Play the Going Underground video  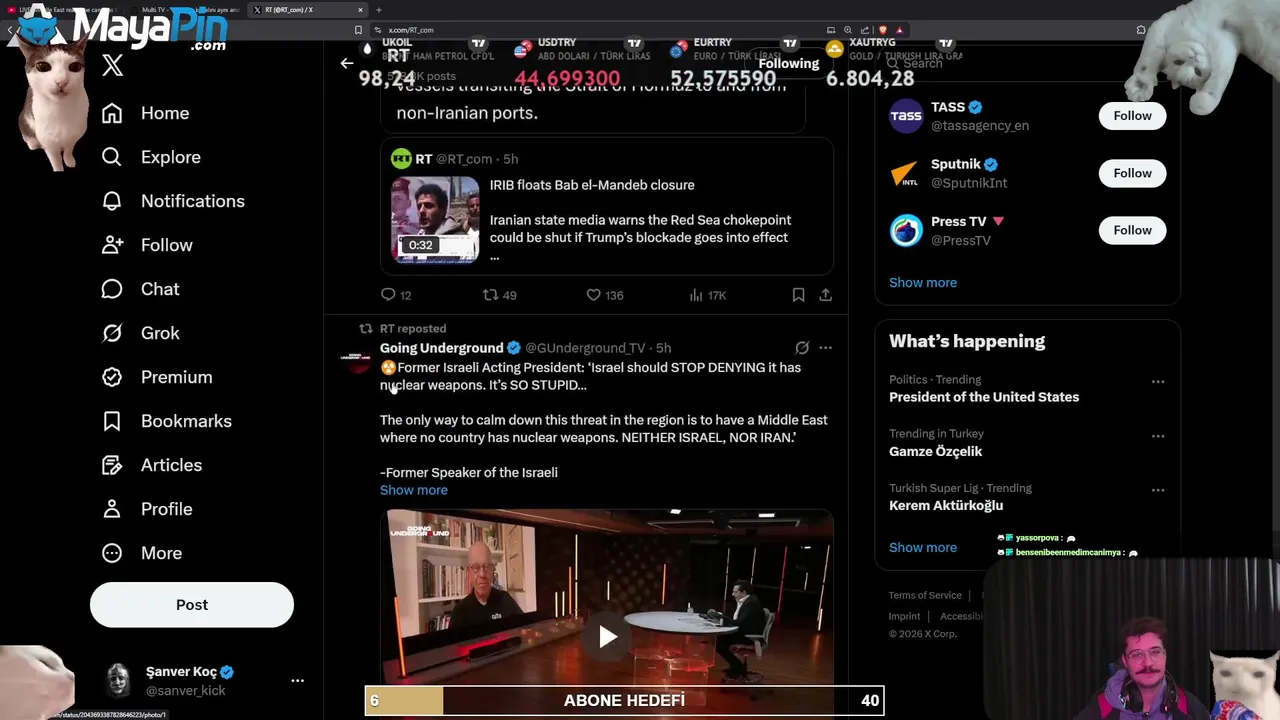tap(607, 636)
